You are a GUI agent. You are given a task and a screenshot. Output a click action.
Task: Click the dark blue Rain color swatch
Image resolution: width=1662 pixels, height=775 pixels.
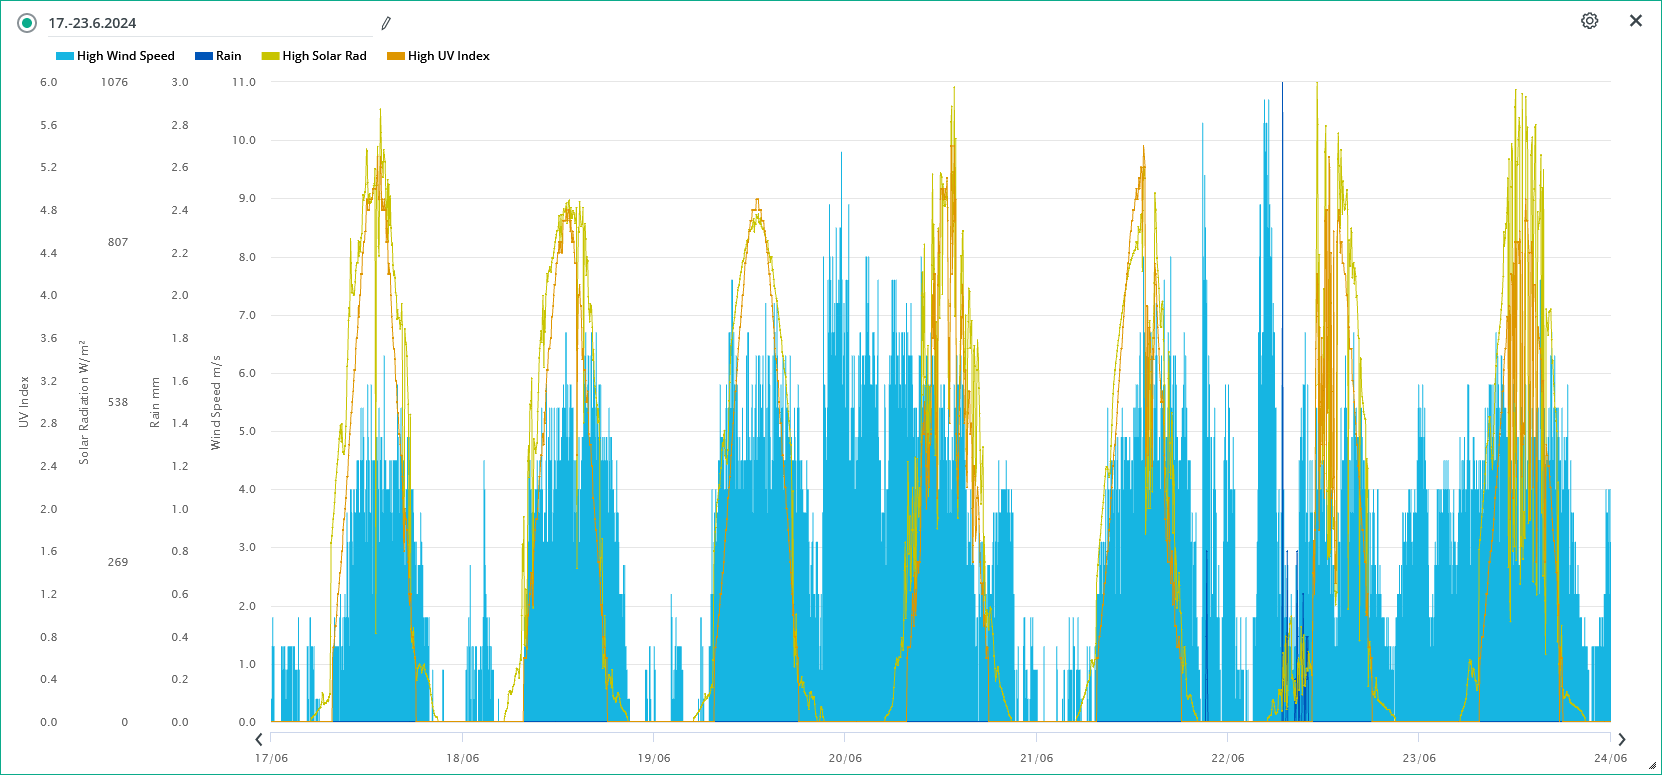pyautogui.click(x=204, y=56)
